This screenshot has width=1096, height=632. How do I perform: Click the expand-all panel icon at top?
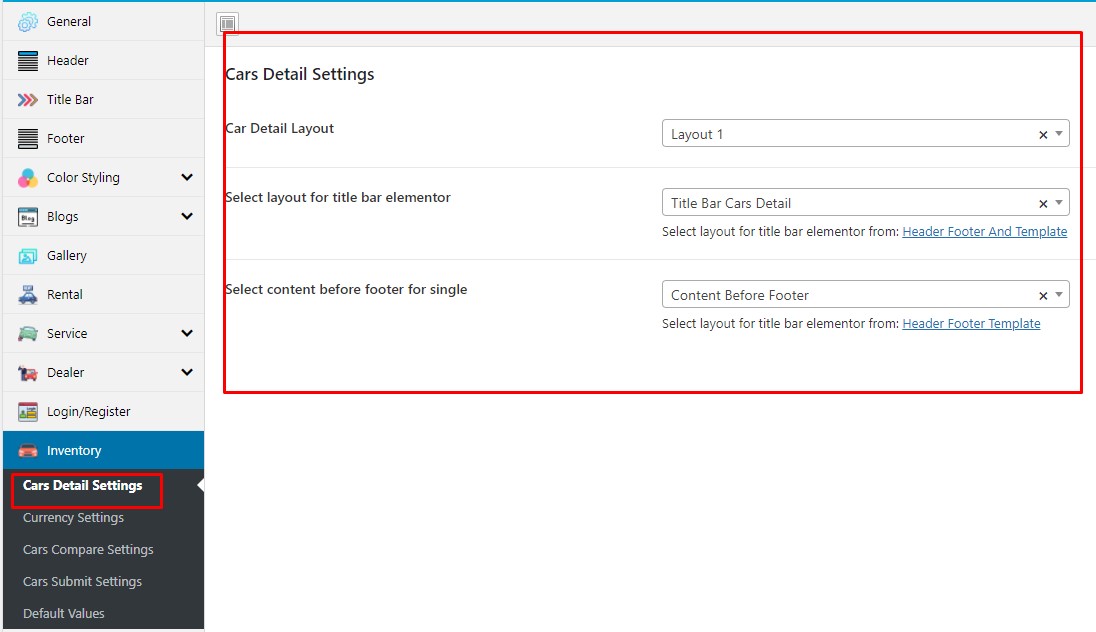click(228, 24)
